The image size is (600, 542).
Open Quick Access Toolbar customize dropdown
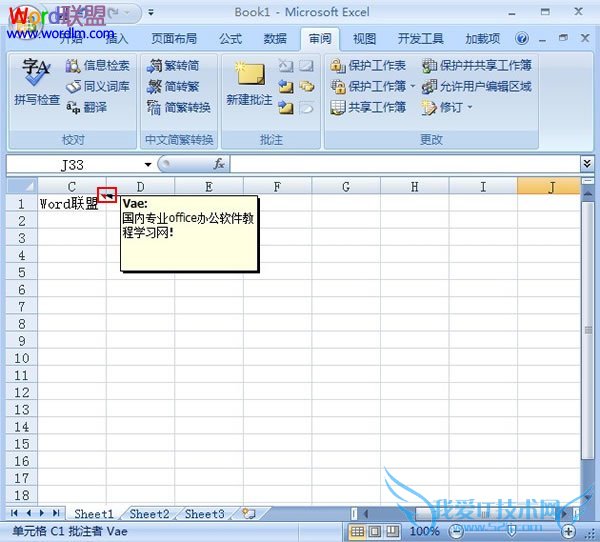tap(151, 13)
